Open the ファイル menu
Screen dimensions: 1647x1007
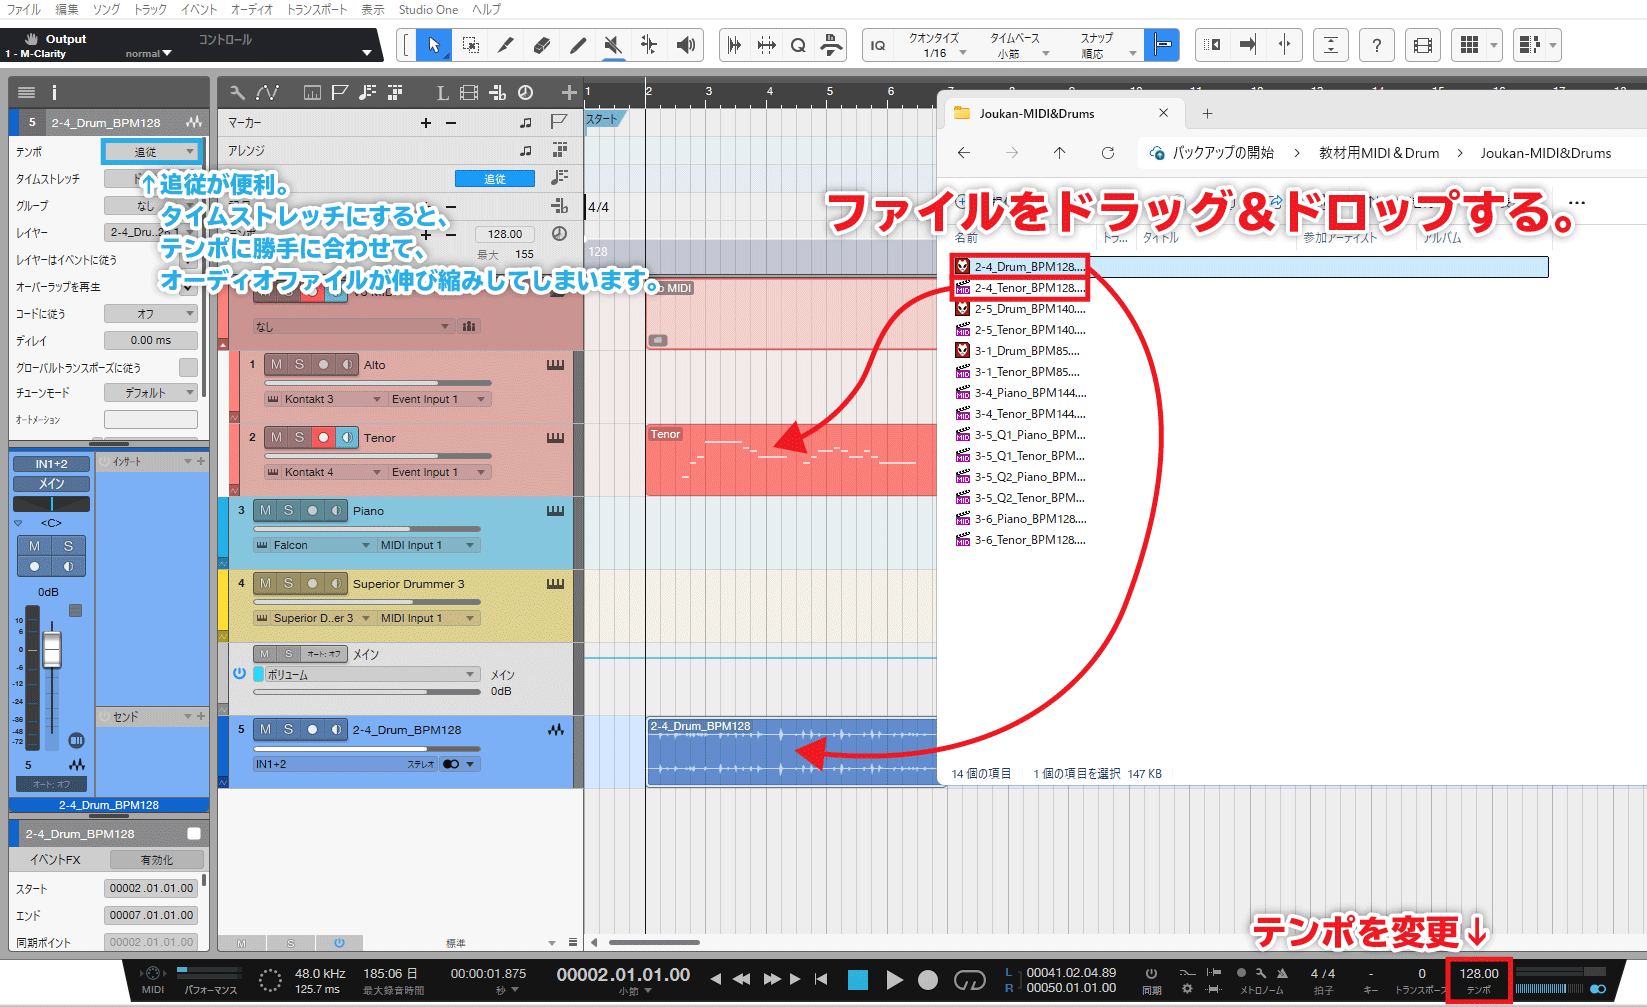coord(24,9)
